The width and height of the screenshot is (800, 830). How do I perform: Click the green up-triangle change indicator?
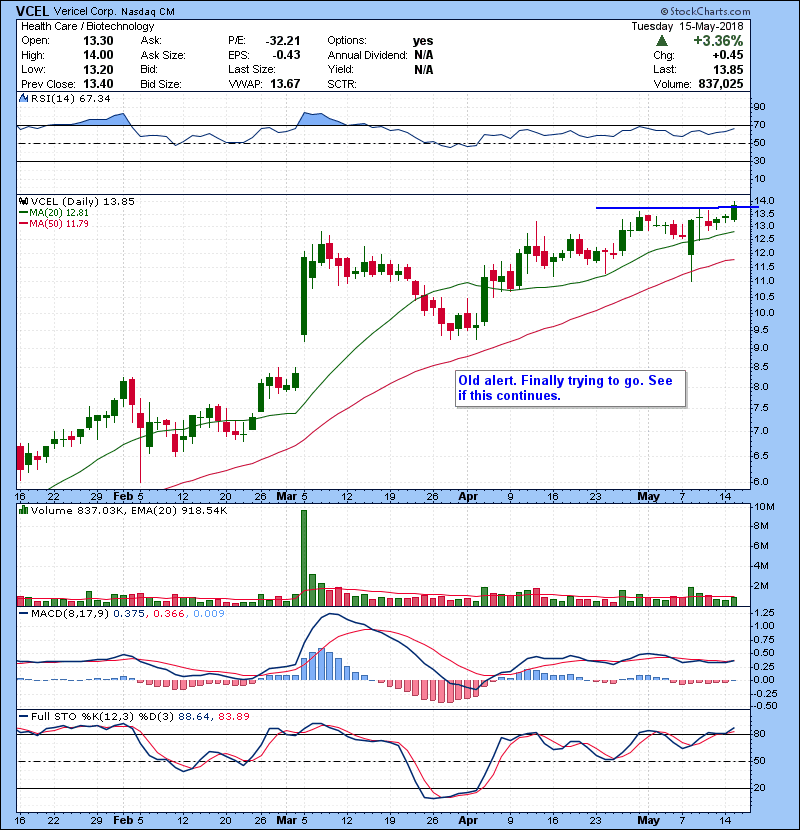(661, 41)
